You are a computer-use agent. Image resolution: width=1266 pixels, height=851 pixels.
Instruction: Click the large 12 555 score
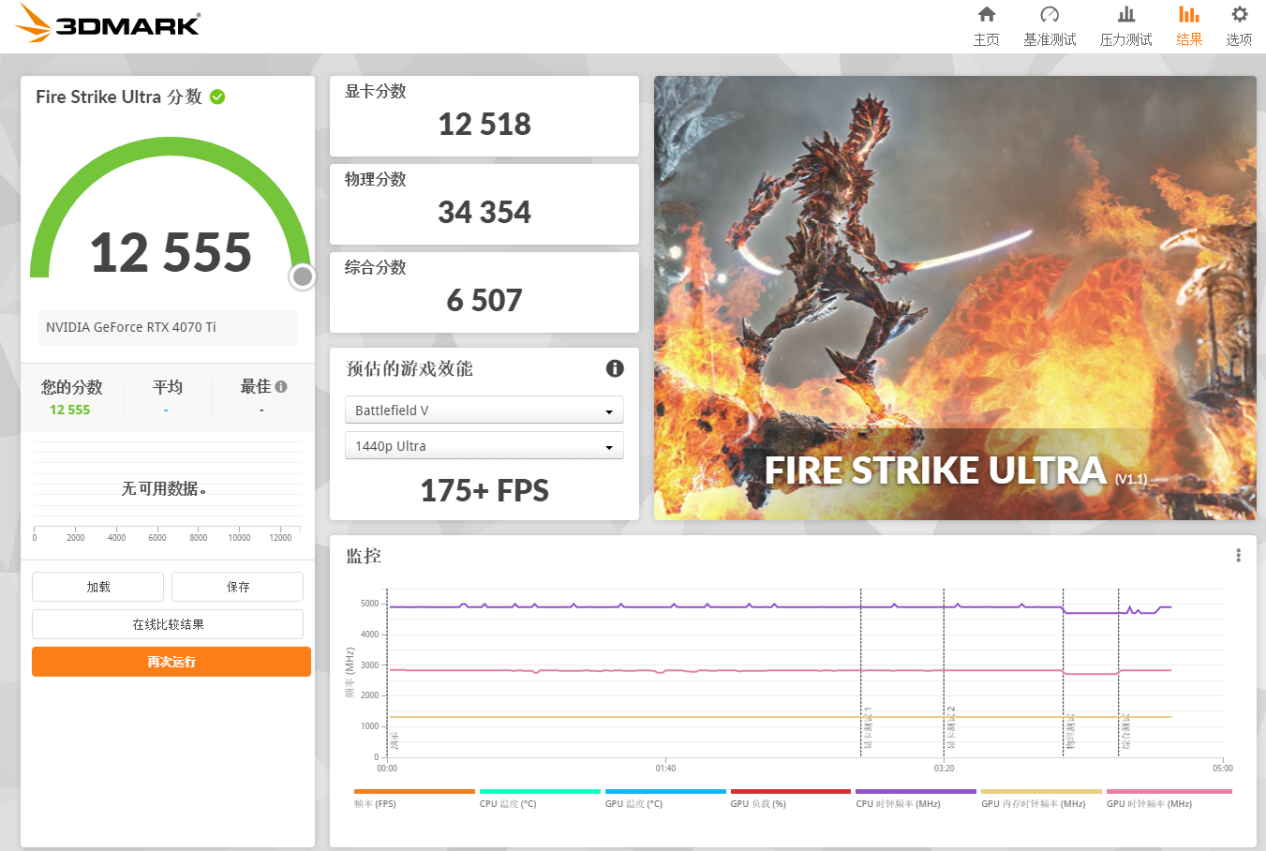click(x=171, y=252)
